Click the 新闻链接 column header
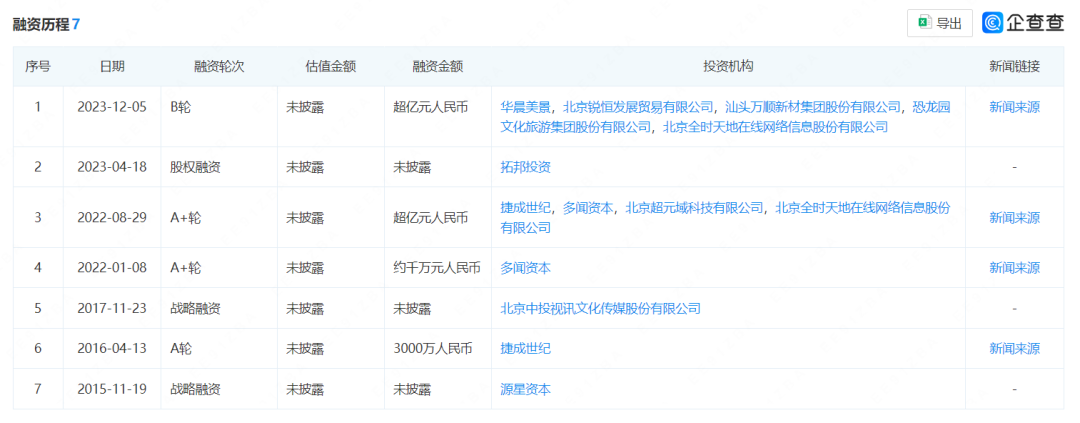 coord(1015,67)
